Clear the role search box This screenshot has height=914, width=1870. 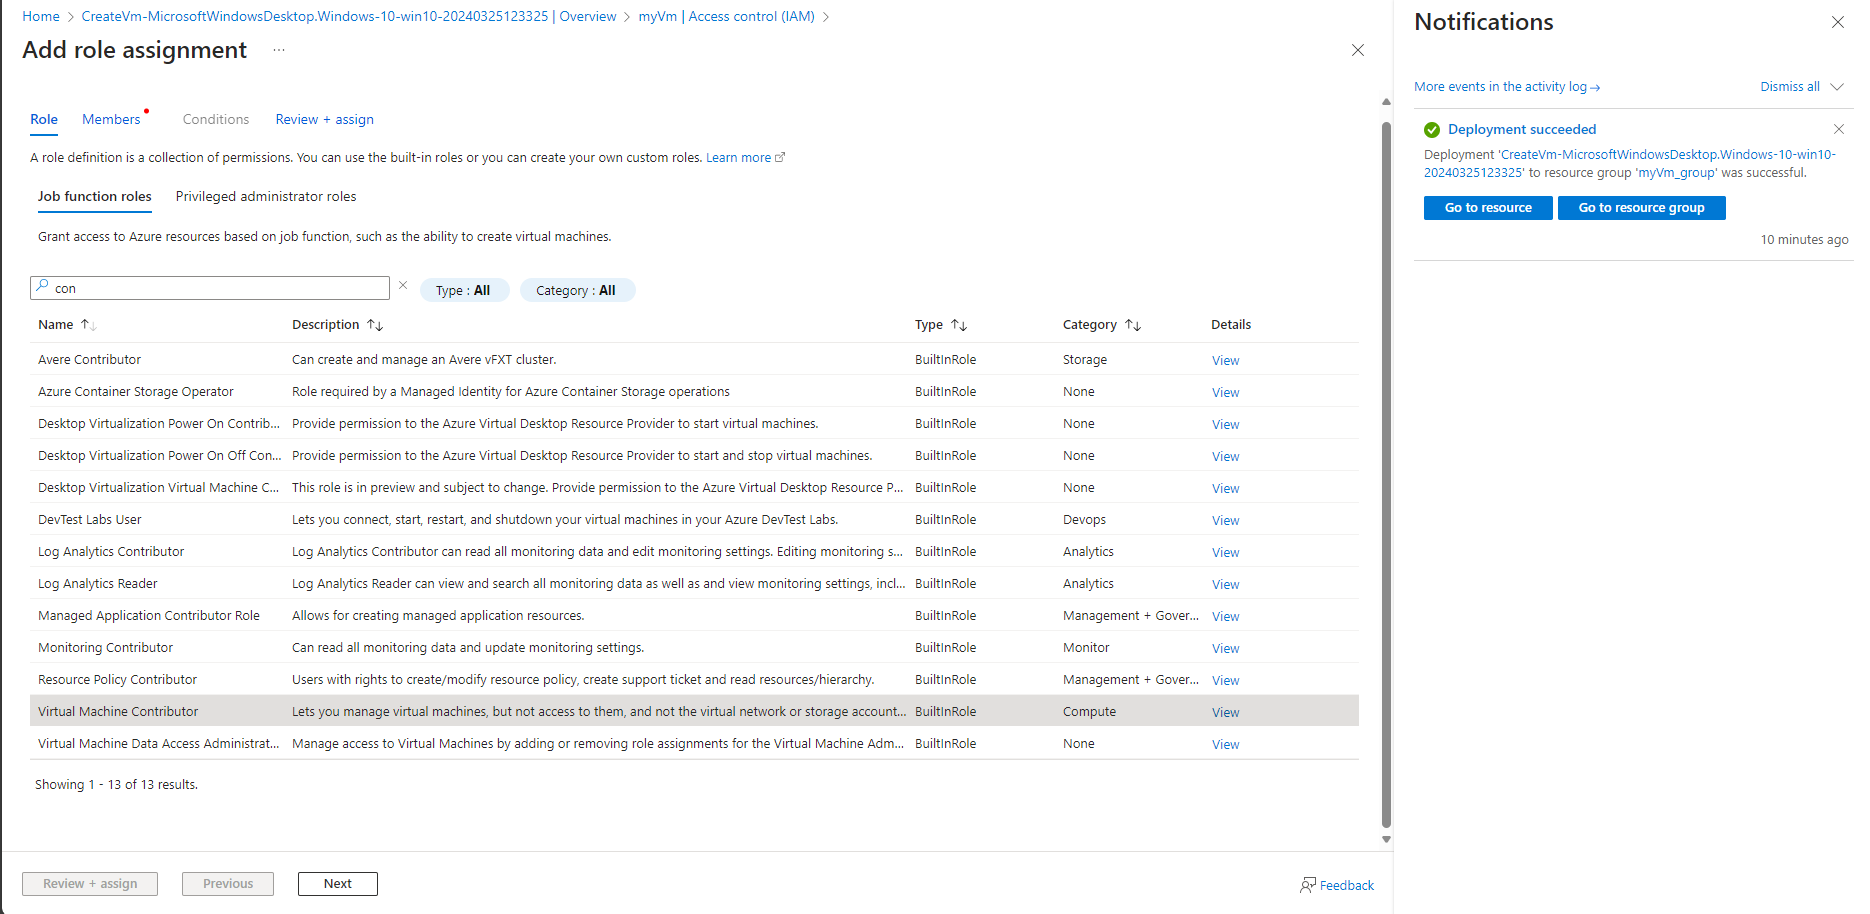[x=403, y=286]
